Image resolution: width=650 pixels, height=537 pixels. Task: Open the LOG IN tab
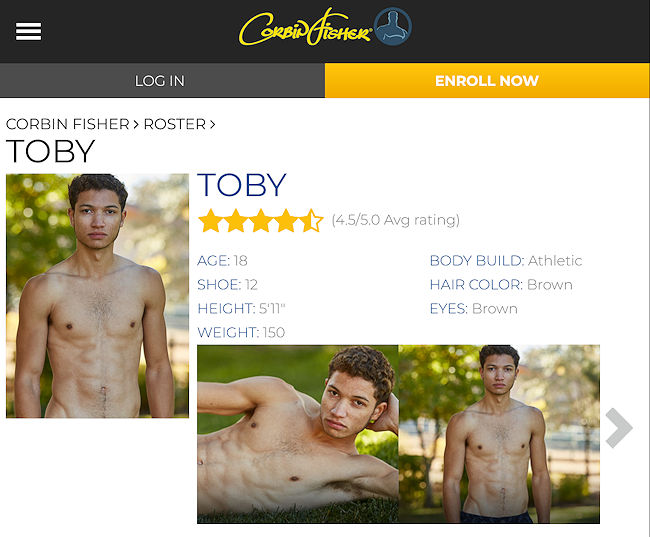pos(162,80)
